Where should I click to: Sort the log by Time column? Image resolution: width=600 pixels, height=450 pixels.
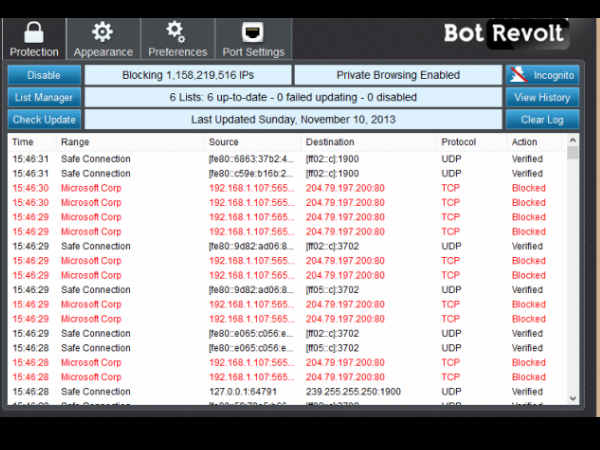pyautogui.click(x=23, y=142)
